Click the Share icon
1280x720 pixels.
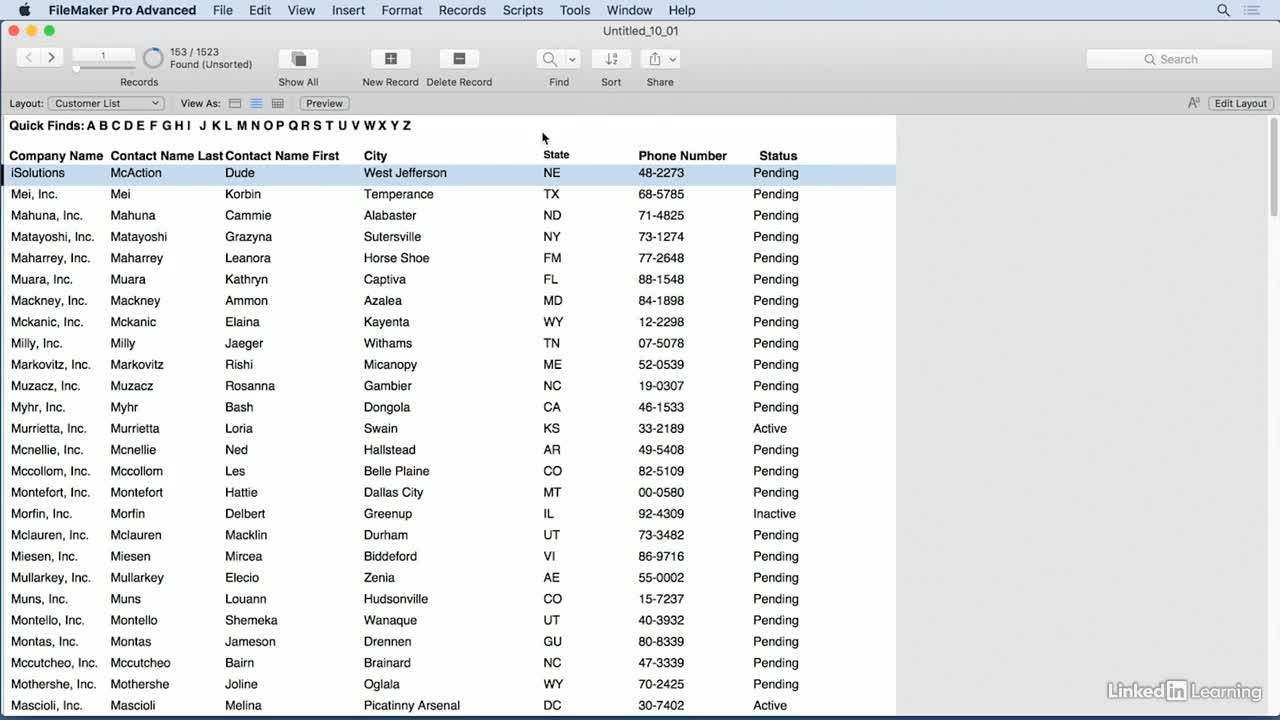654,59
